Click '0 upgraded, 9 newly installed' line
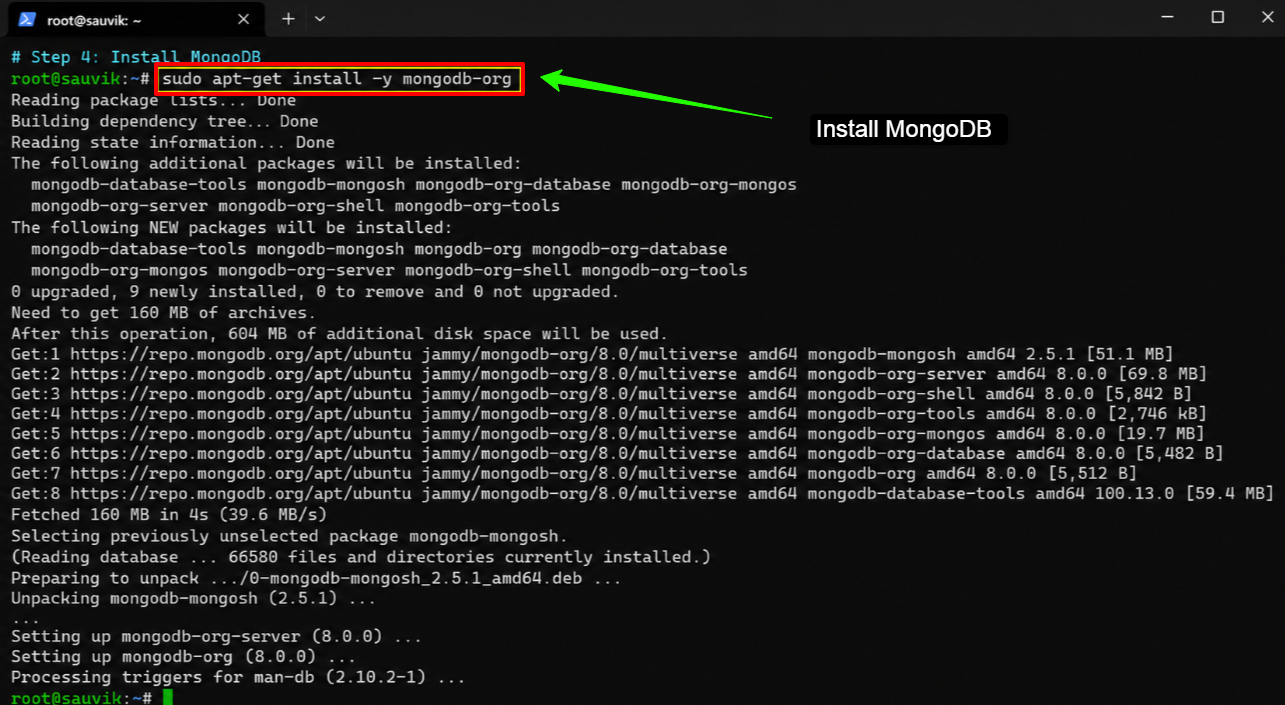This screenshot has height=705, width=1285. (315, 291)
